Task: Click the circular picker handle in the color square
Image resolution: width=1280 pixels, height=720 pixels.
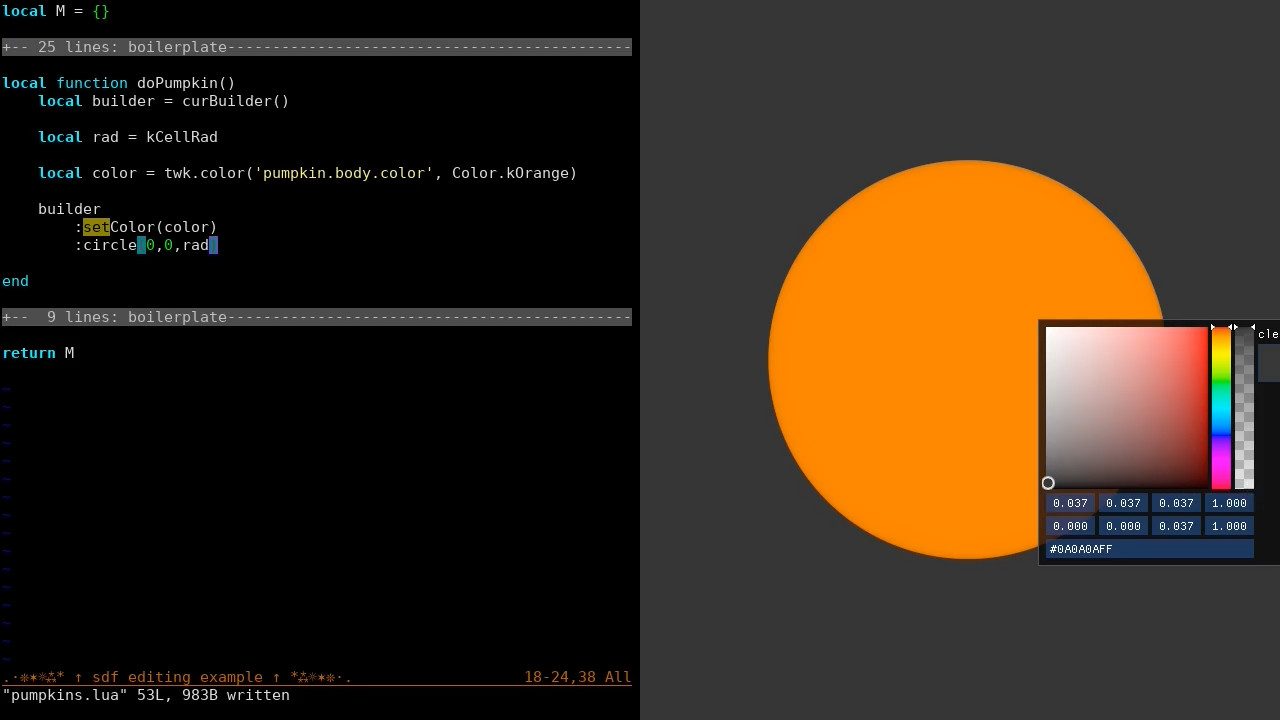Action: click(x=1048, y=483)
